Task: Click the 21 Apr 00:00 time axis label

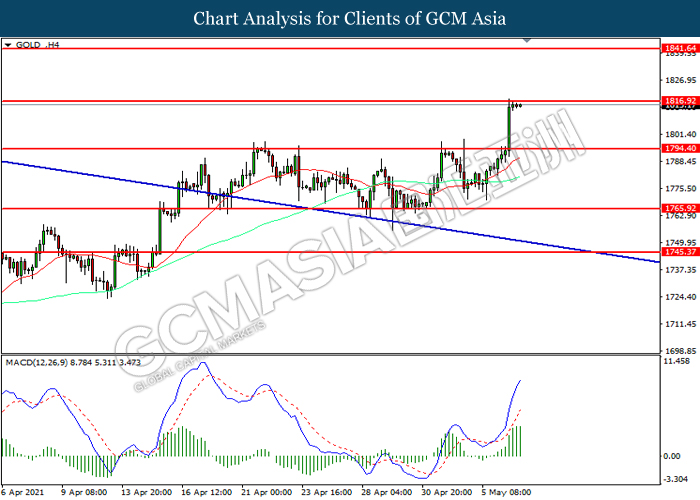Action: [x=268, y=492]
